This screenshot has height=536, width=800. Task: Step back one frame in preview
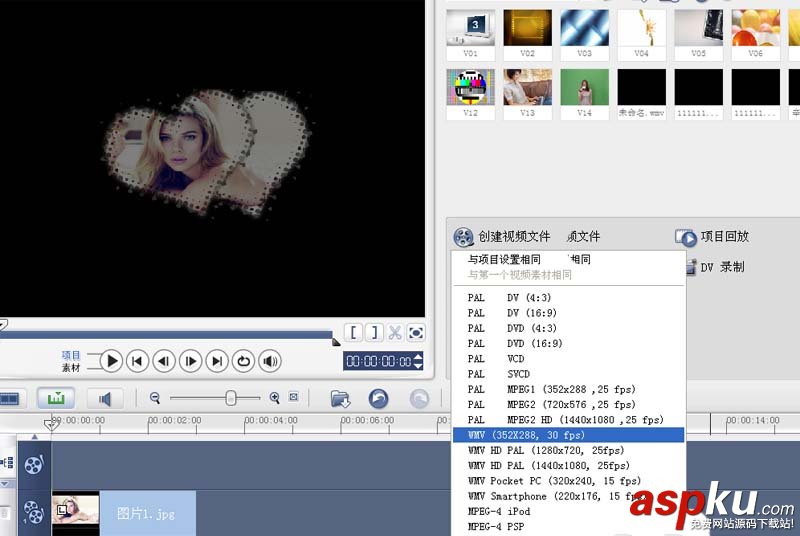(x=164, y=361)
